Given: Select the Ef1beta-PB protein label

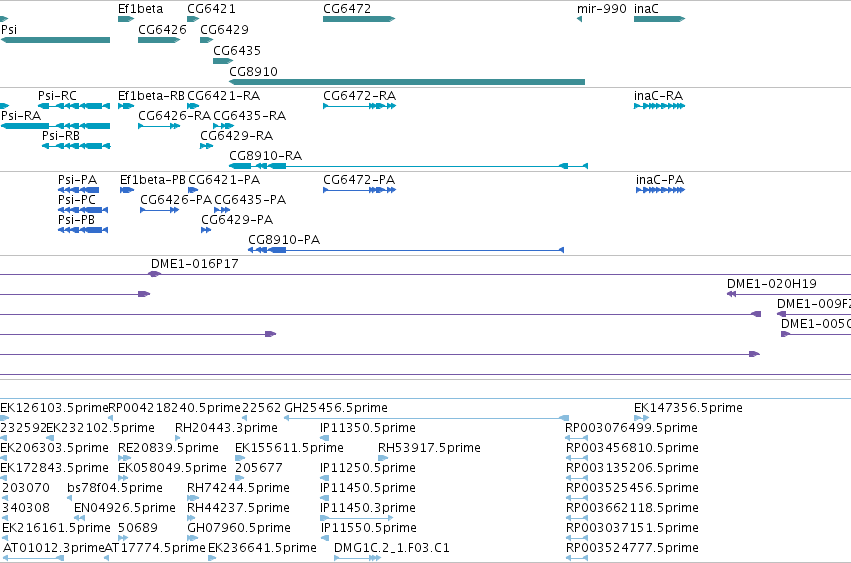Looking at the screenshot, I should coord(153,180).
